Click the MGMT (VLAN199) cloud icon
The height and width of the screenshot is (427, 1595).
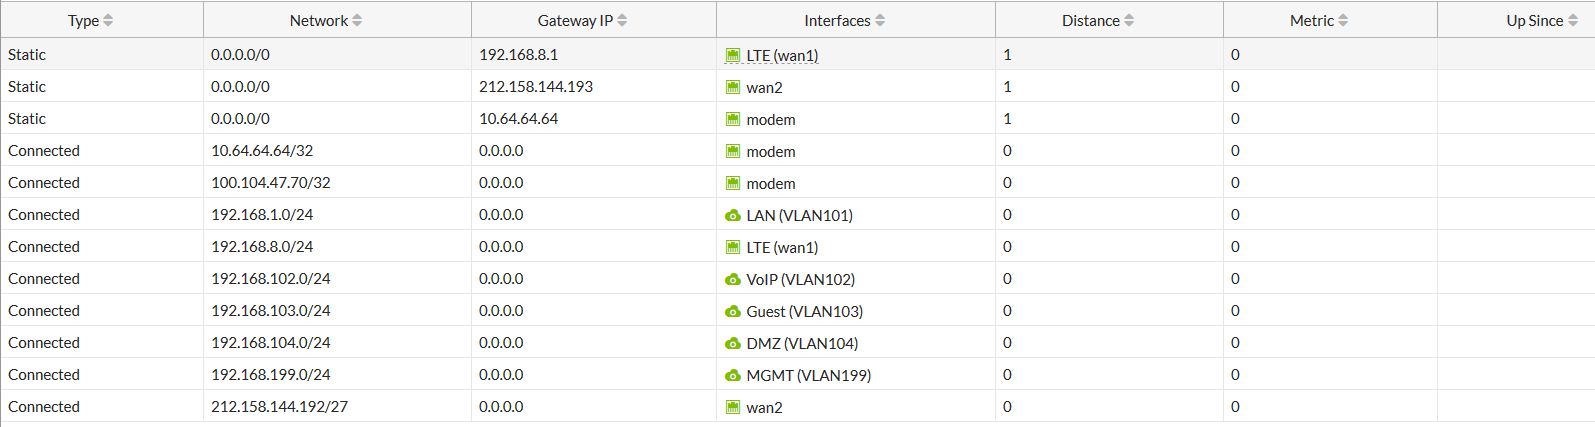[733, 376]
